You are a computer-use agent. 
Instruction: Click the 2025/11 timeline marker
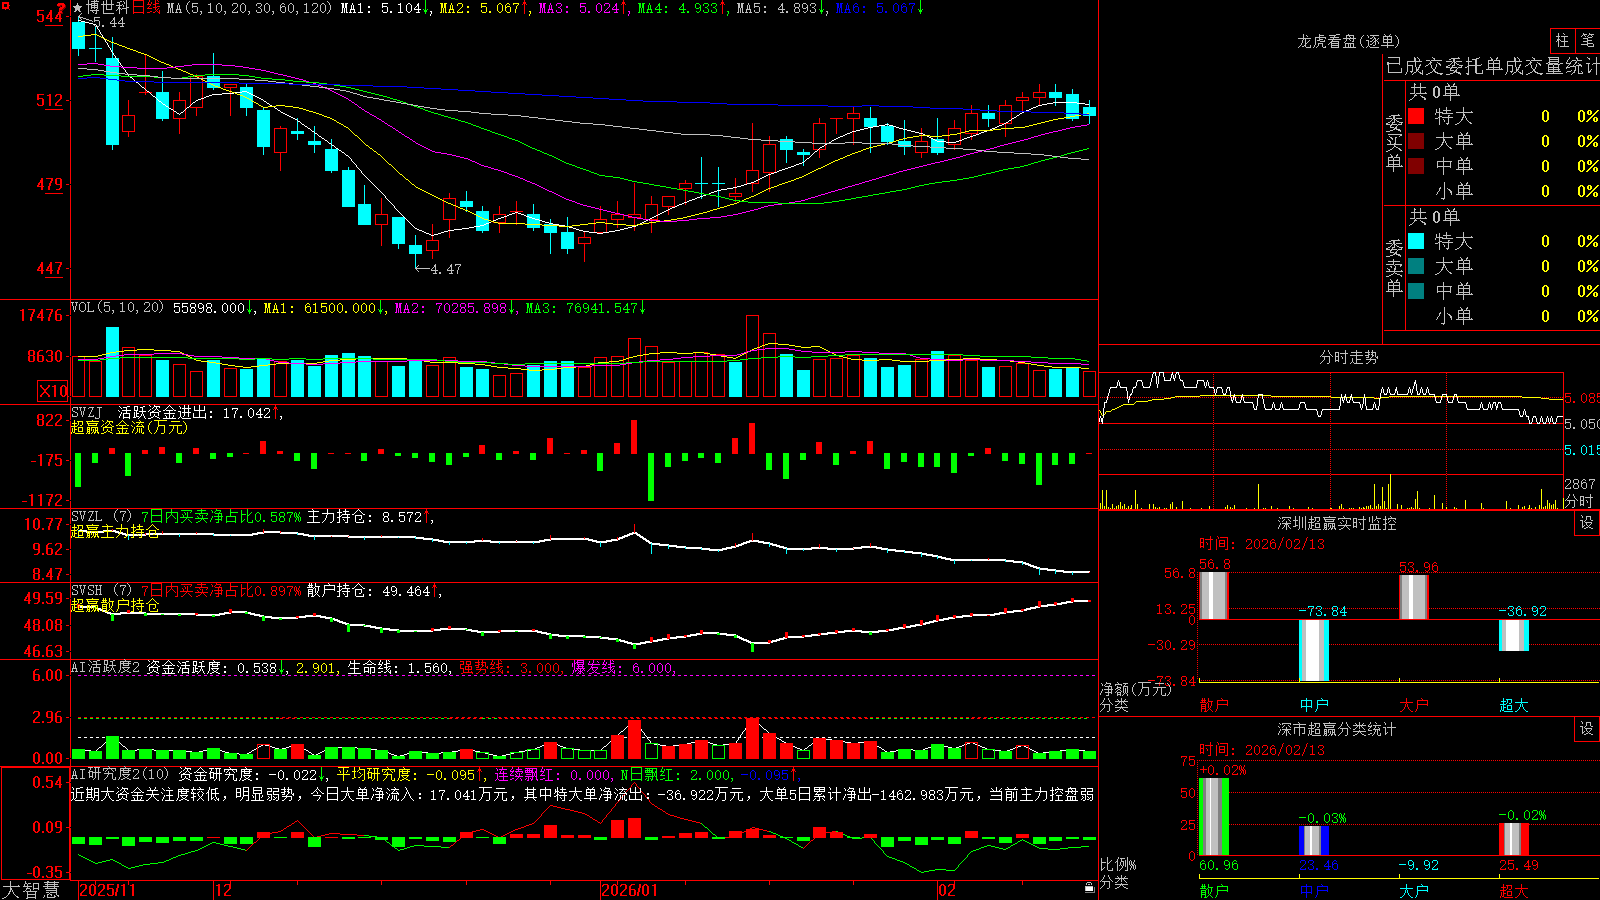[107, 890]
